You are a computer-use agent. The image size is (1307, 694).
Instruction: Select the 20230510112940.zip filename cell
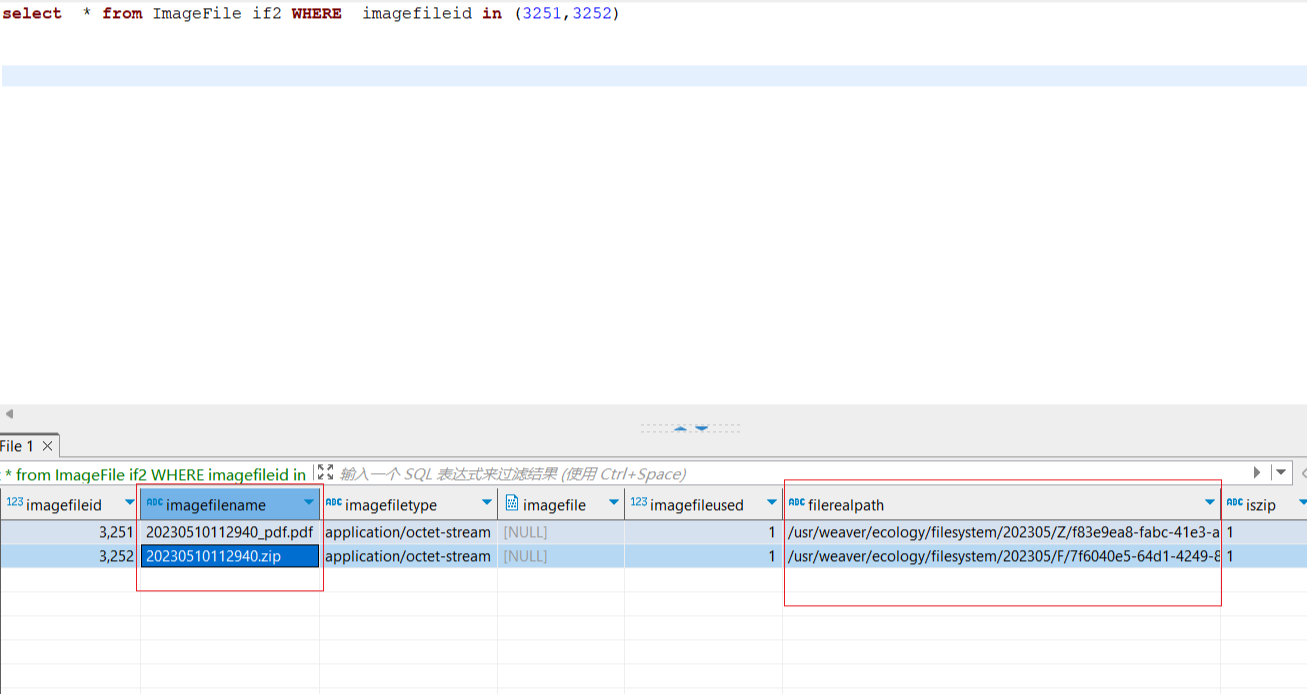(230, 556)
